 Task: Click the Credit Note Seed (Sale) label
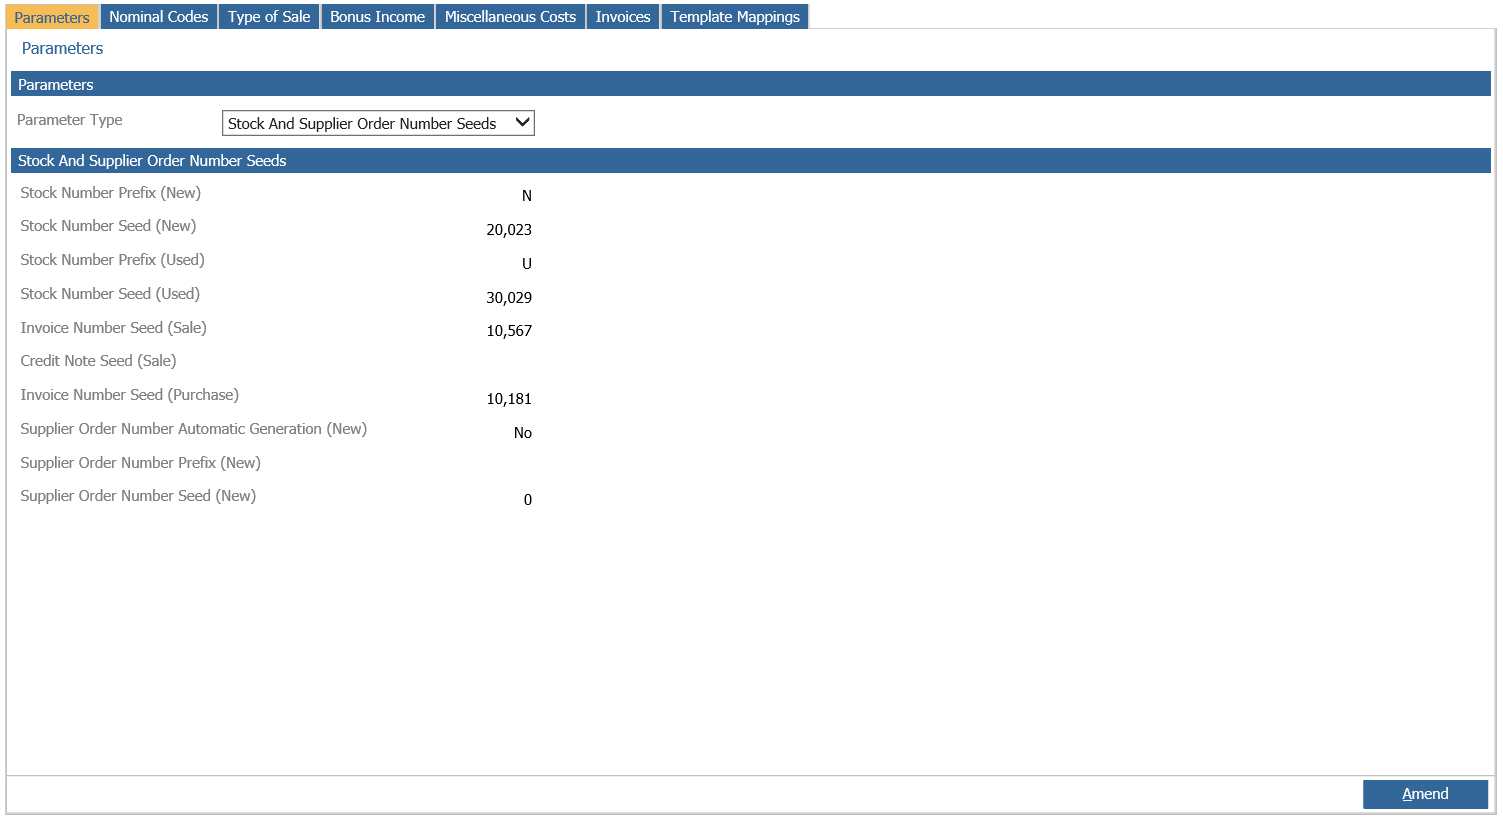tap(98, 361)
